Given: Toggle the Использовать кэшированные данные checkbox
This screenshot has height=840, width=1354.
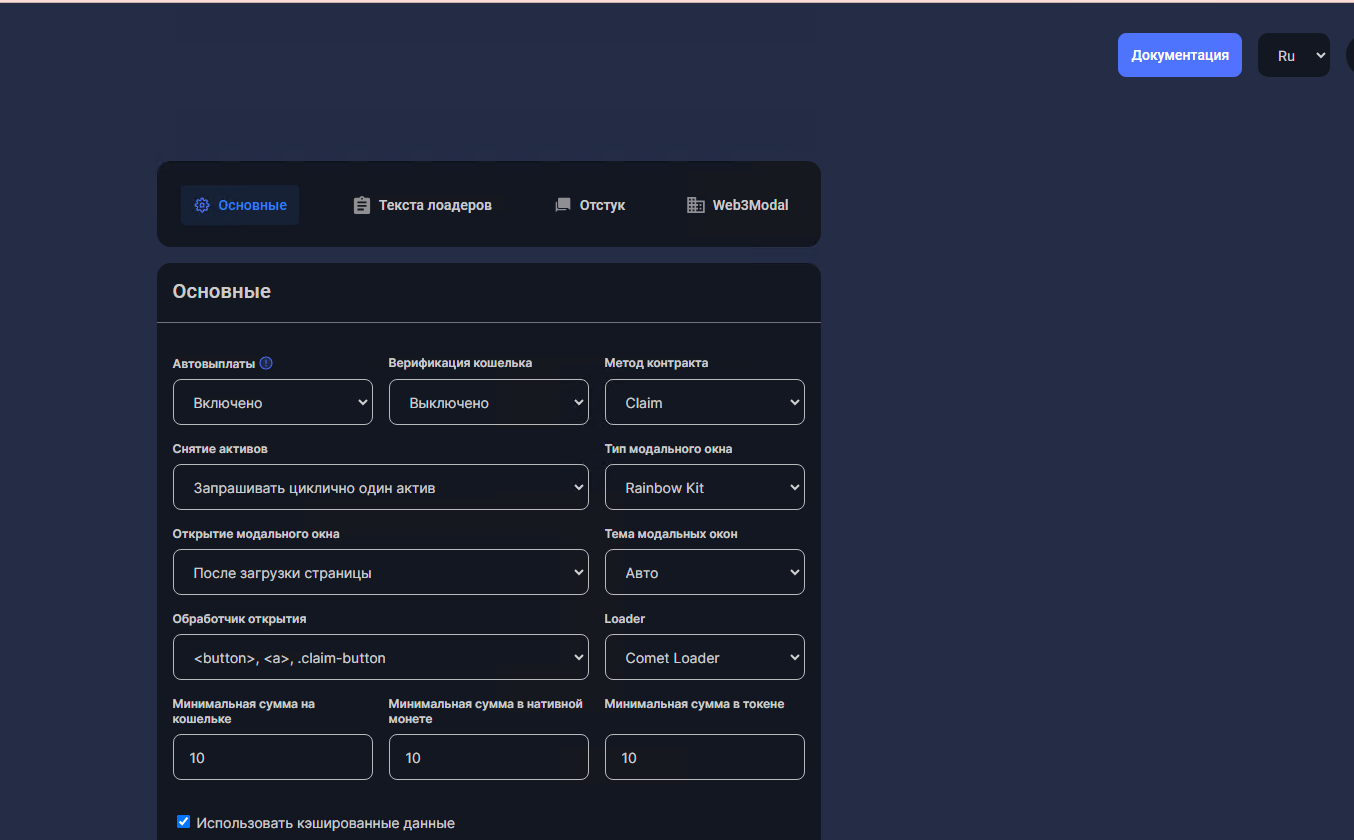Looking at the screenshot, I should (184, 822).
